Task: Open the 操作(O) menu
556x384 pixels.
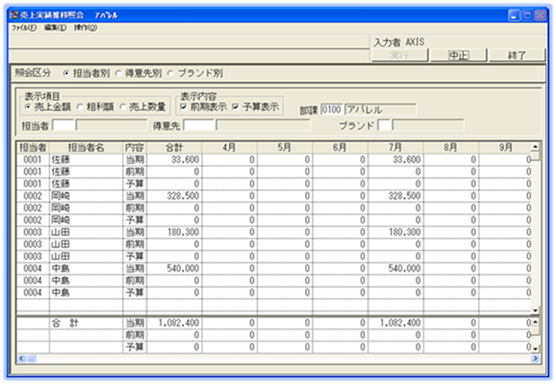Action: (x=85, y=28)
